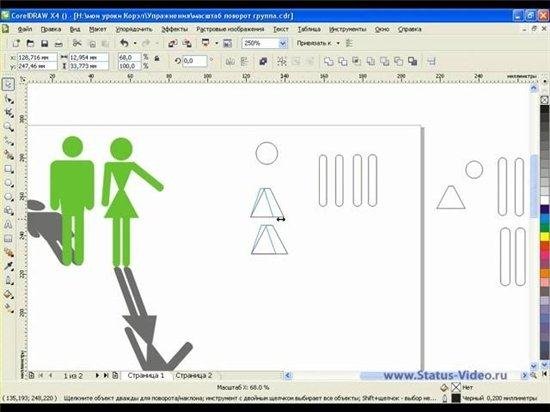Click the Export icon

click(187, 43)
